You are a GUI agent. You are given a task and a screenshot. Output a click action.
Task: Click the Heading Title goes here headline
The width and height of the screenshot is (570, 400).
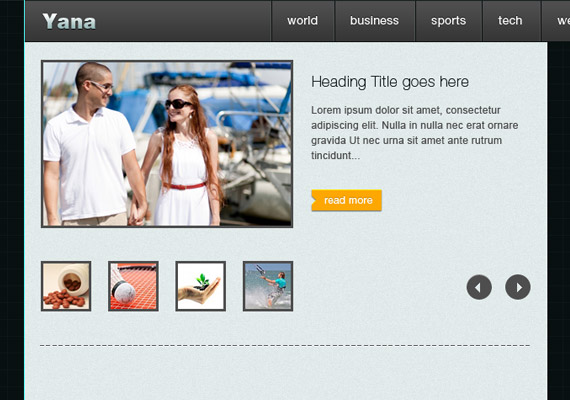coord(390,82)
